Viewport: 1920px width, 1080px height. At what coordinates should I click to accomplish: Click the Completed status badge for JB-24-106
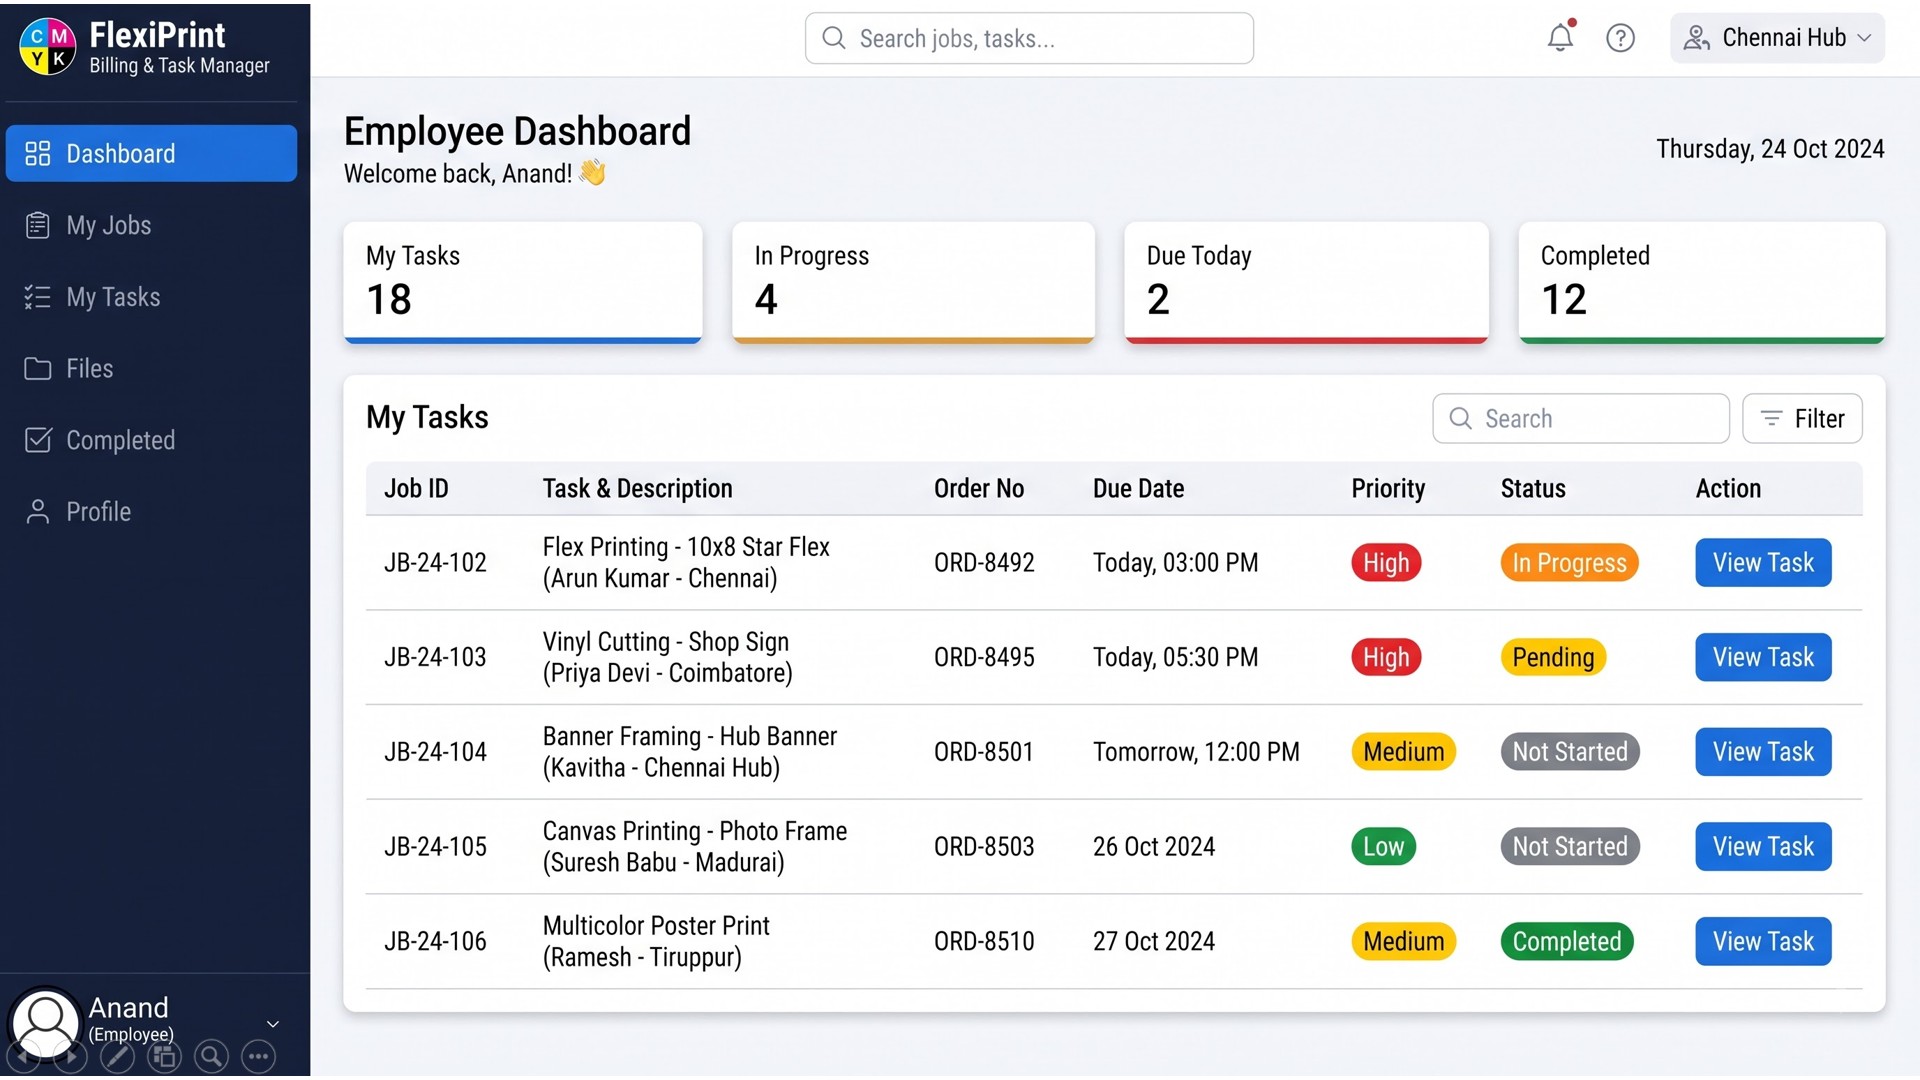[x=1566, y=941]
